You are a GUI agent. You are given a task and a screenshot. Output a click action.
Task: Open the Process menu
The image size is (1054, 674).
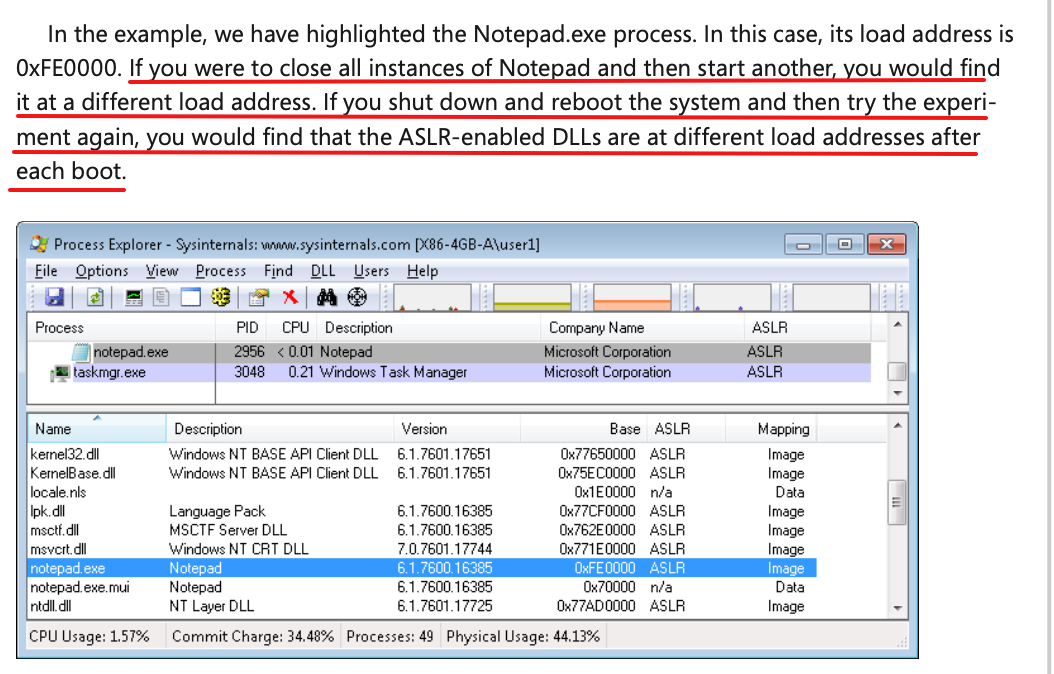[220, 271]
